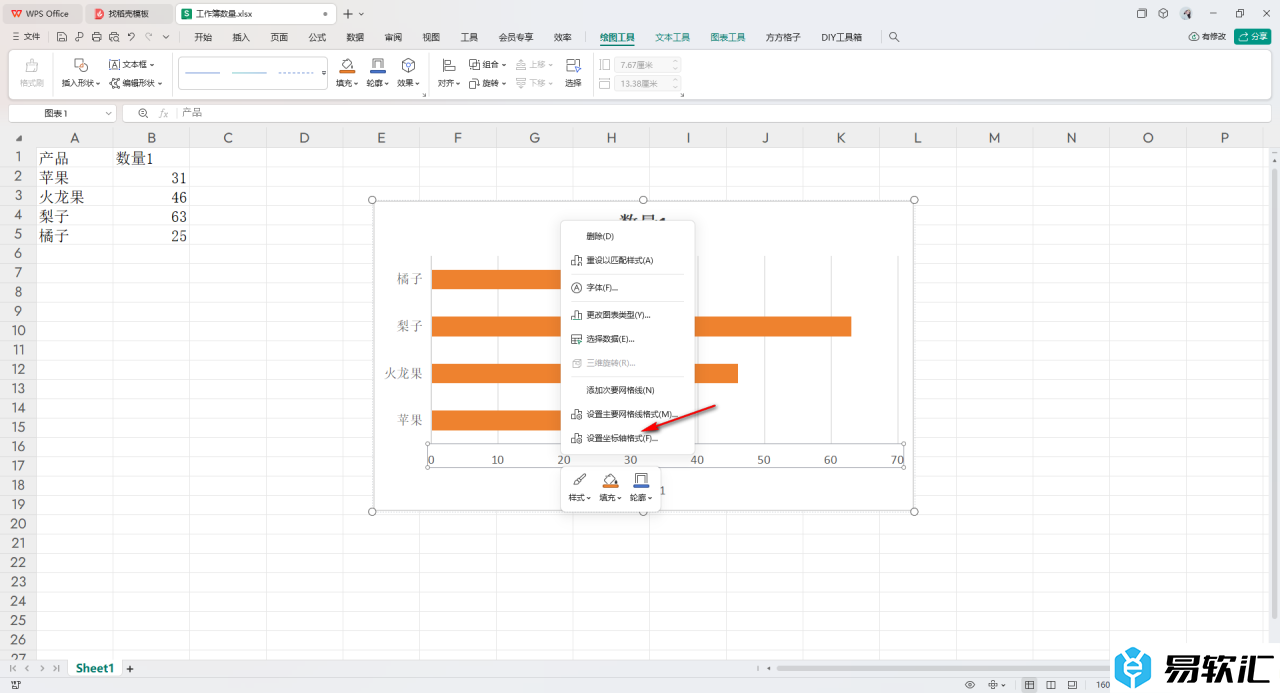The height and width of the screenshot is (693, 1280).
Task: Click the Print icon in quick toolbar
Action: (x=96, y=37)
